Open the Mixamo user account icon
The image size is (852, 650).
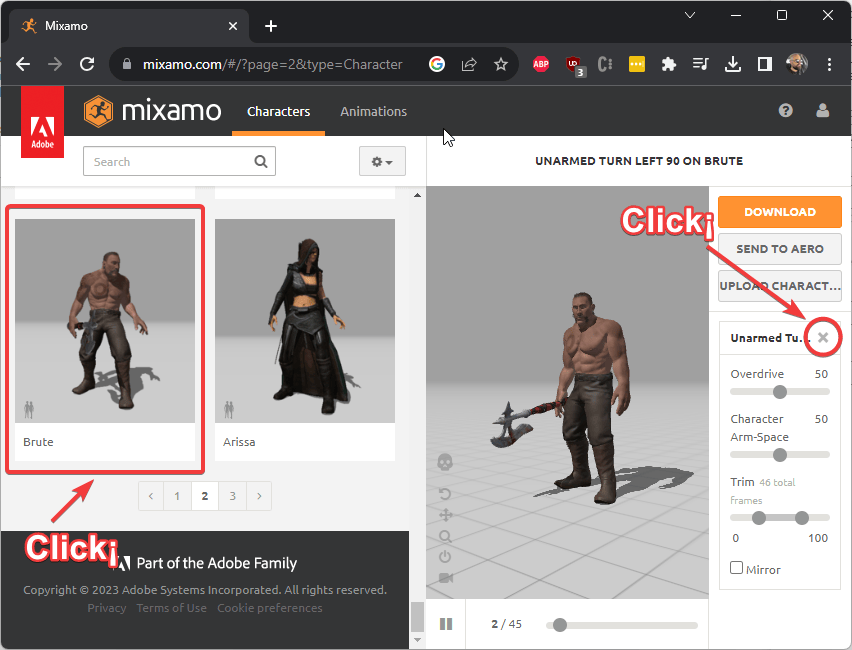tap(823, 111)
